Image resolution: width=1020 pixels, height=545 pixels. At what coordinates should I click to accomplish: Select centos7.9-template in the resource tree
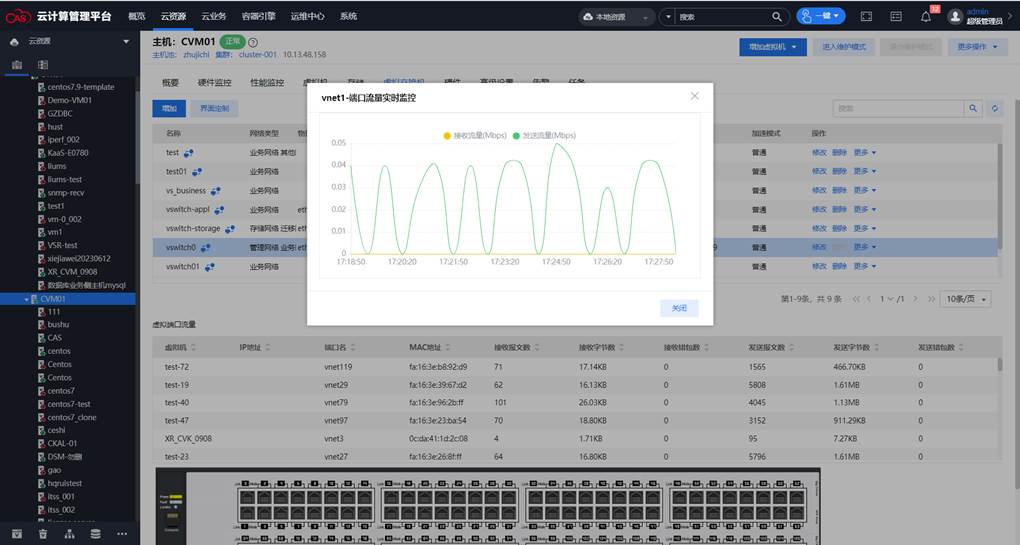click(x=80, y=87)
